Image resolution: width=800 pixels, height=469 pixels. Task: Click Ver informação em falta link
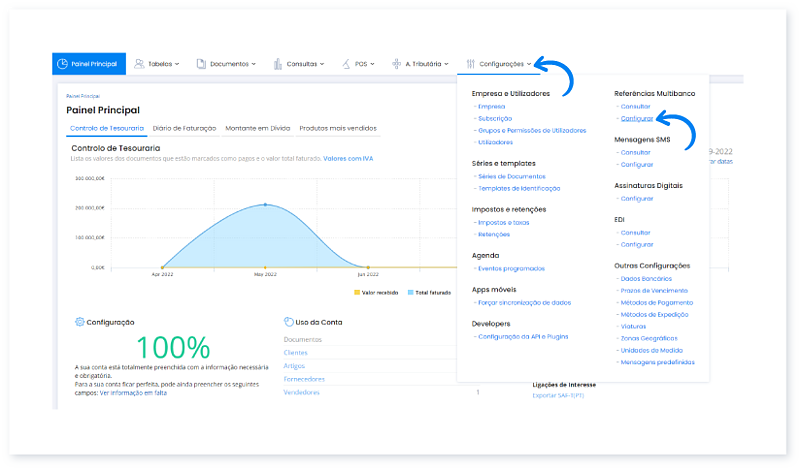(x=133, y=393)
